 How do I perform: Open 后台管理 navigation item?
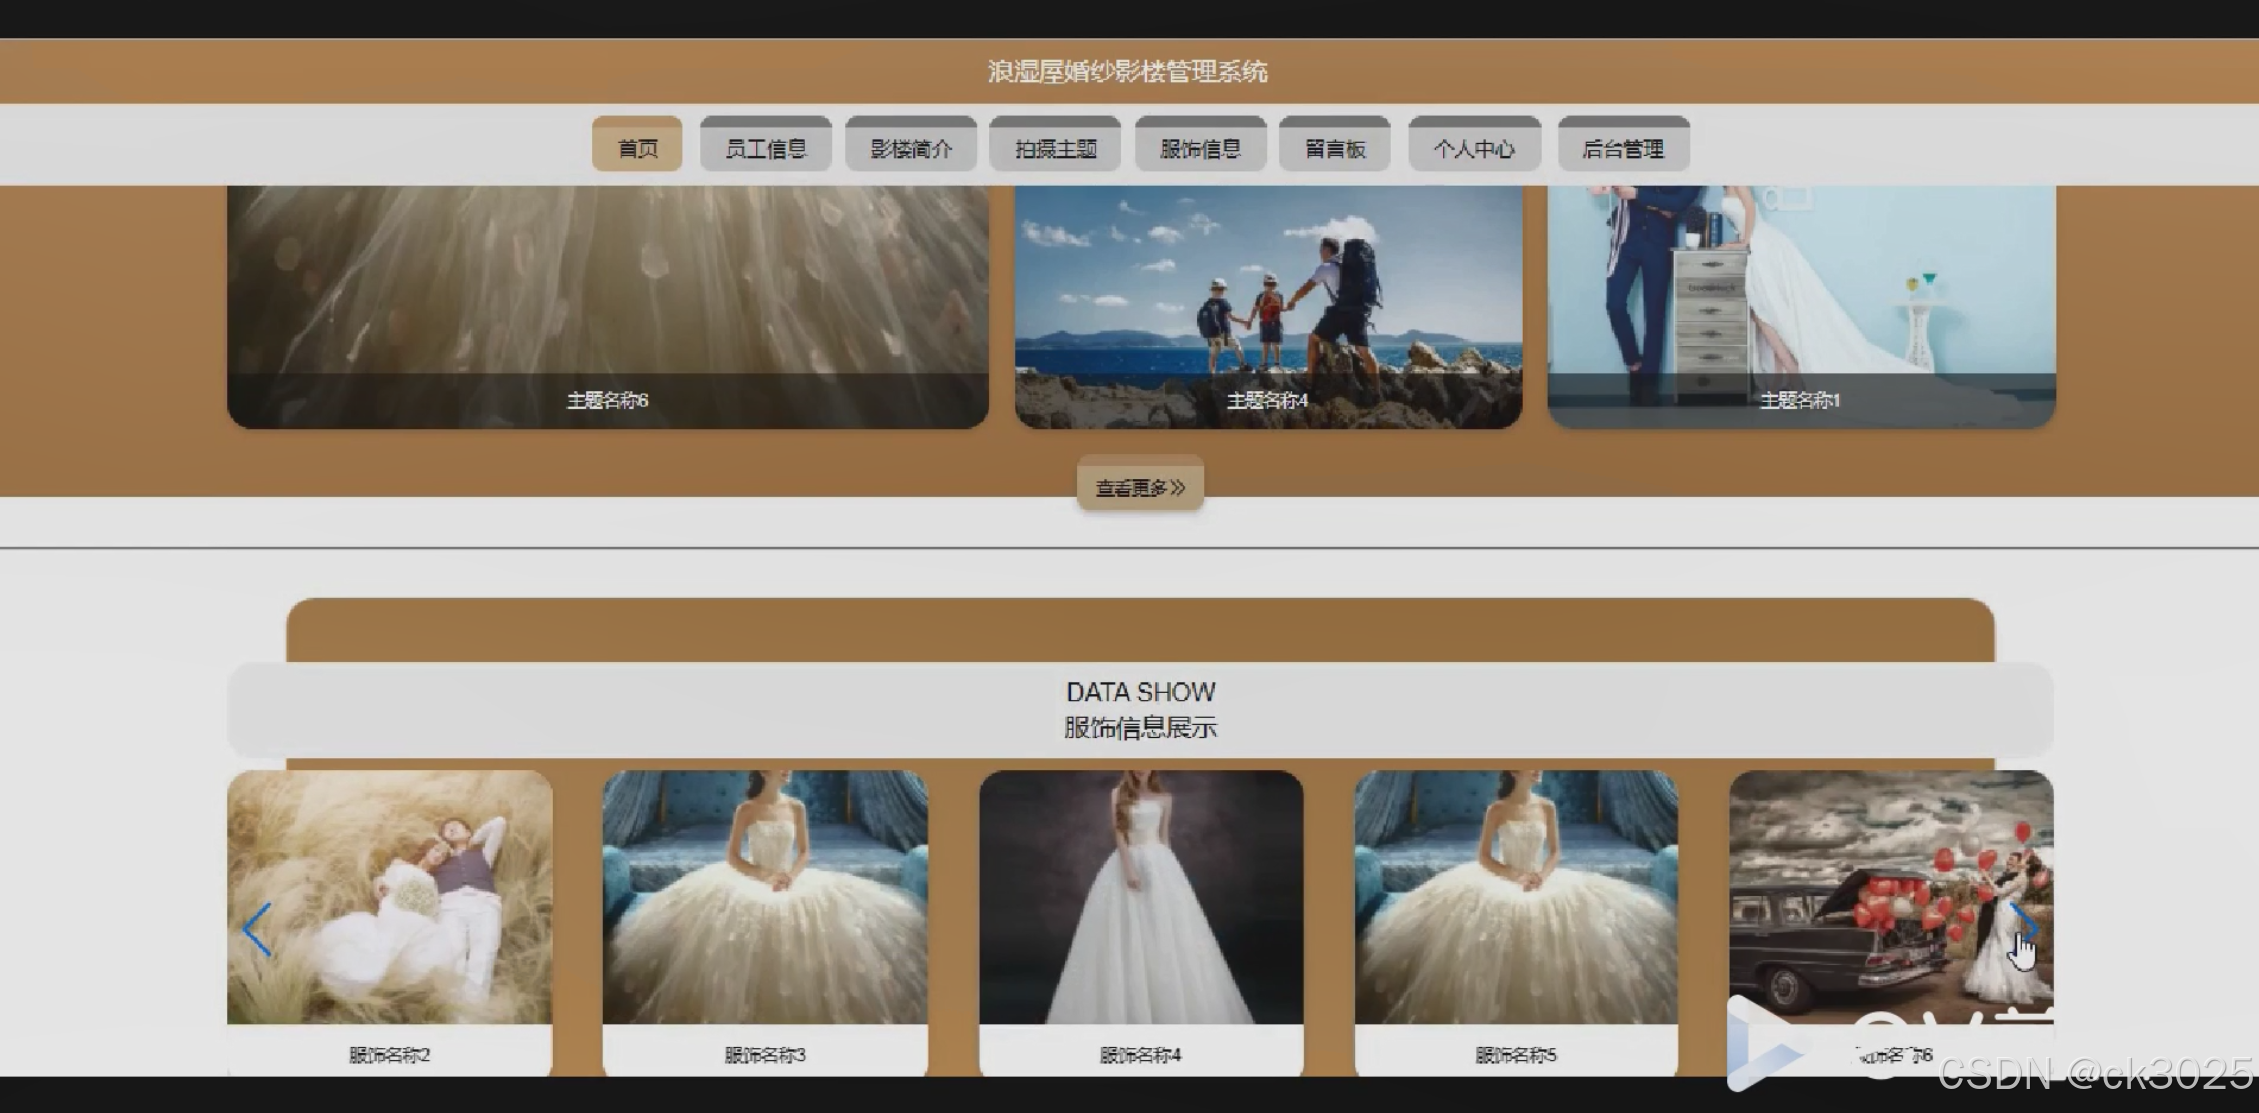coord(1623,147)
